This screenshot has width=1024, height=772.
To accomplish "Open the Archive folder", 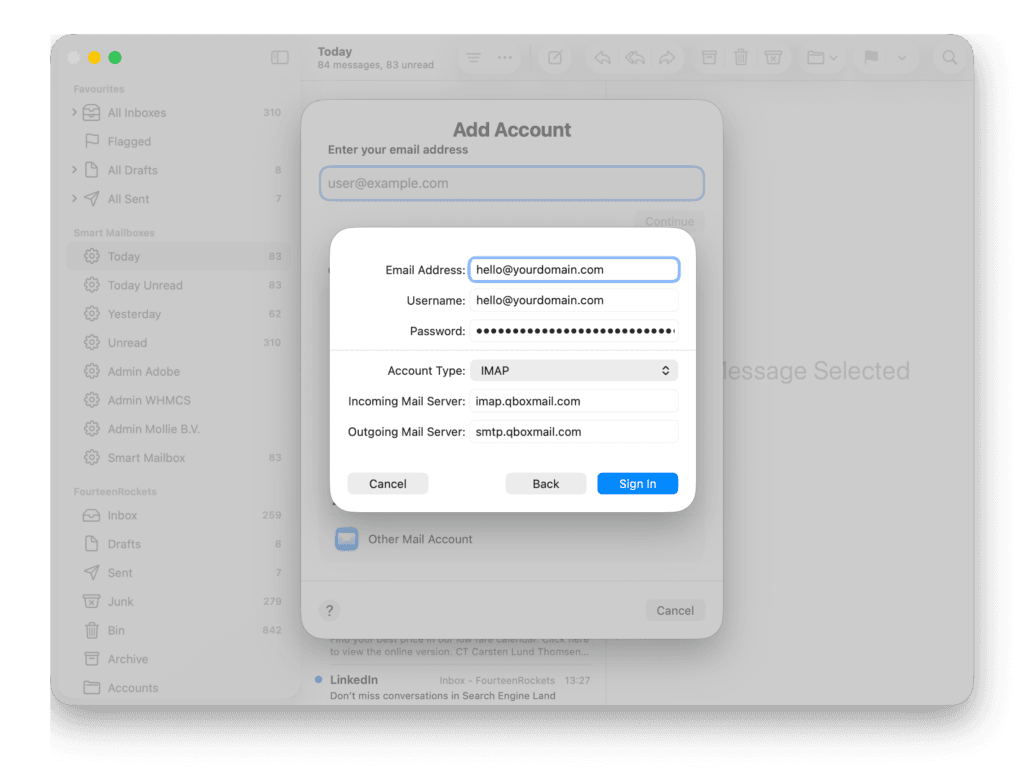I will pos(178,658).
